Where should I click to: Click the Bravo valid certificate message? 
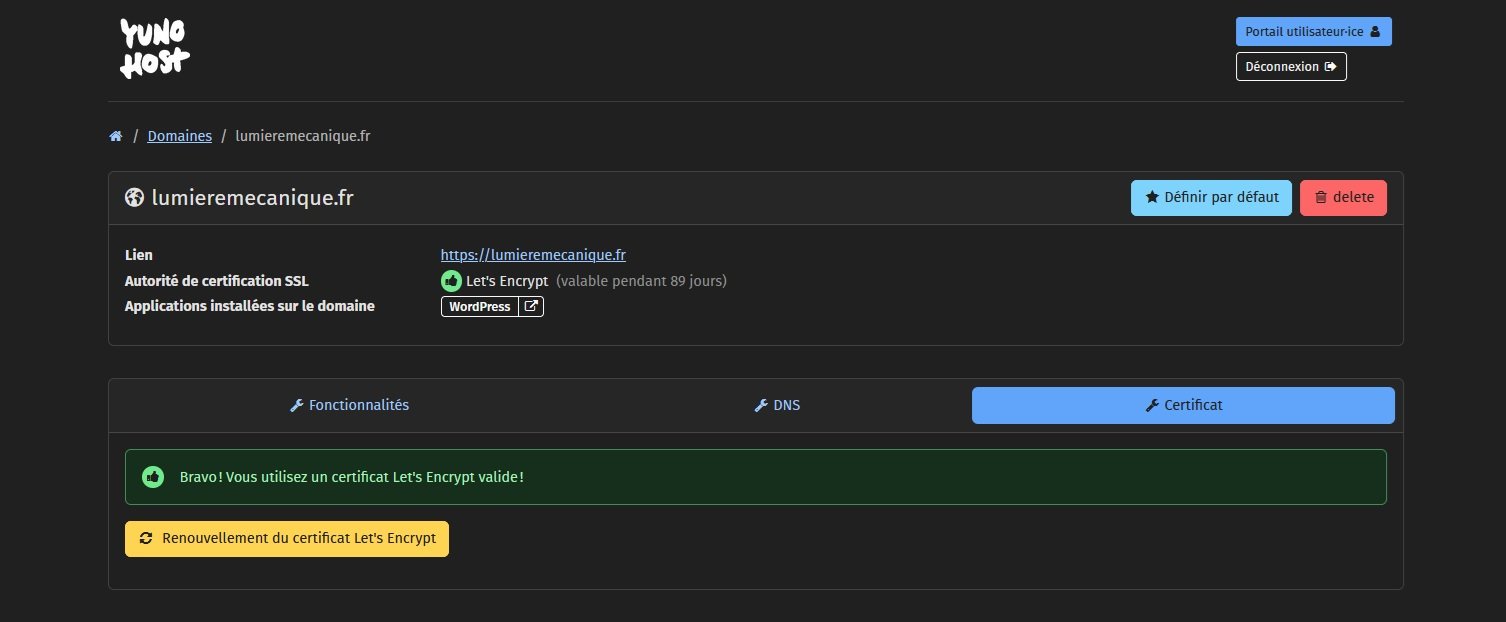[x=352, y=477]
